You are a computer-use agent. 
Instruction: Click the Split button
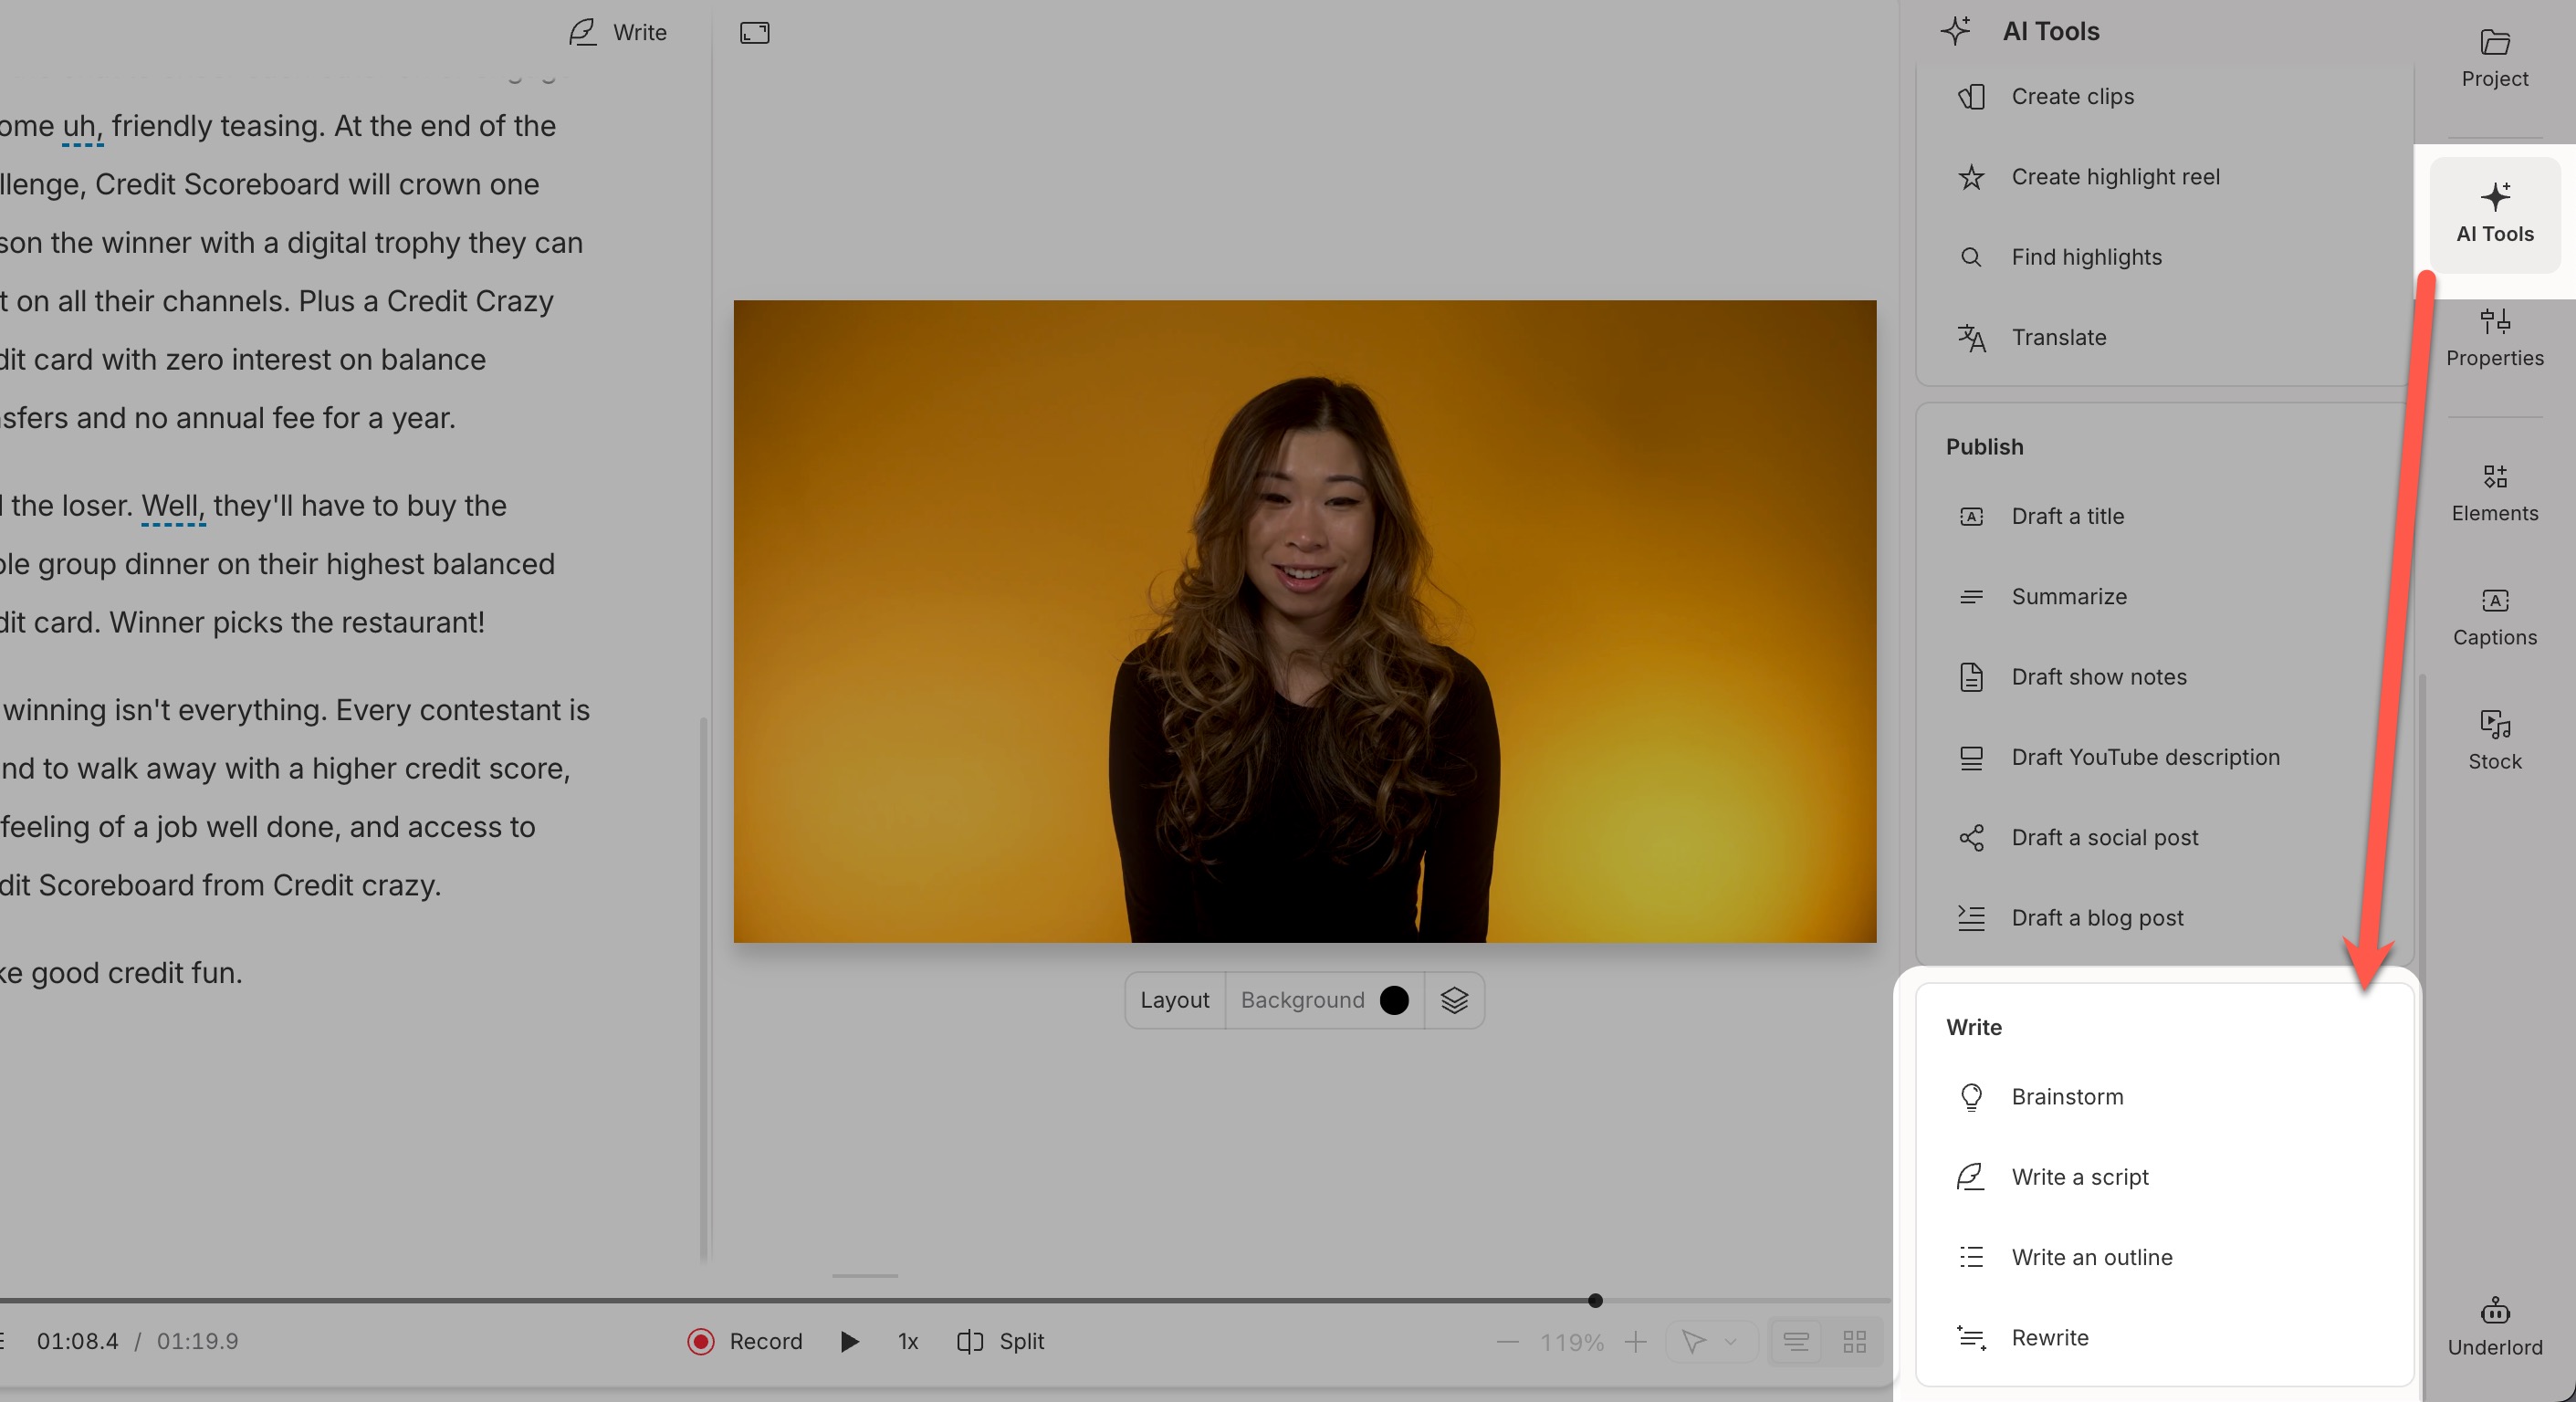click(x=1001, y=1341)
